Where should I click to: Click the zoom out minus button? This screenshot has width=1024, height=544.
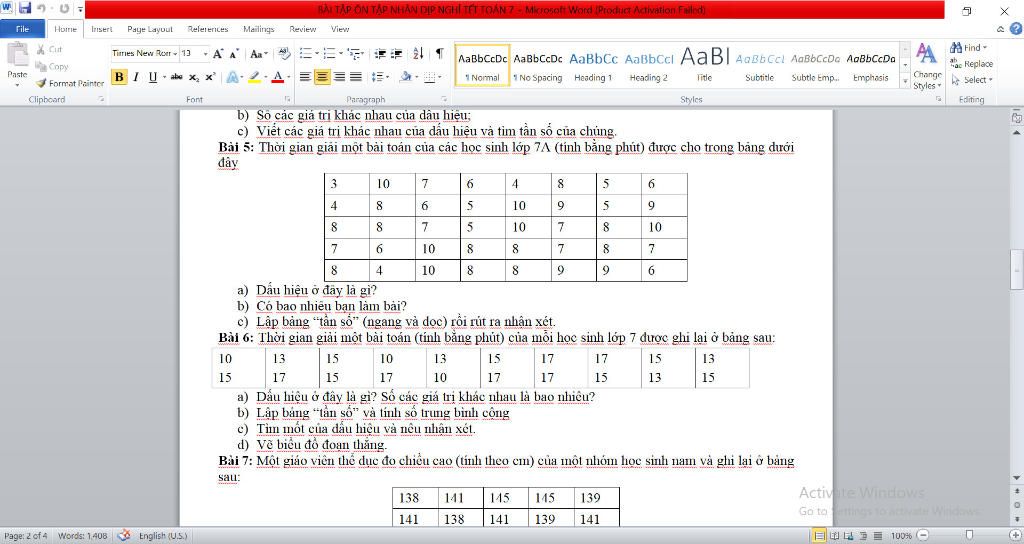click(x=923, y=536)
